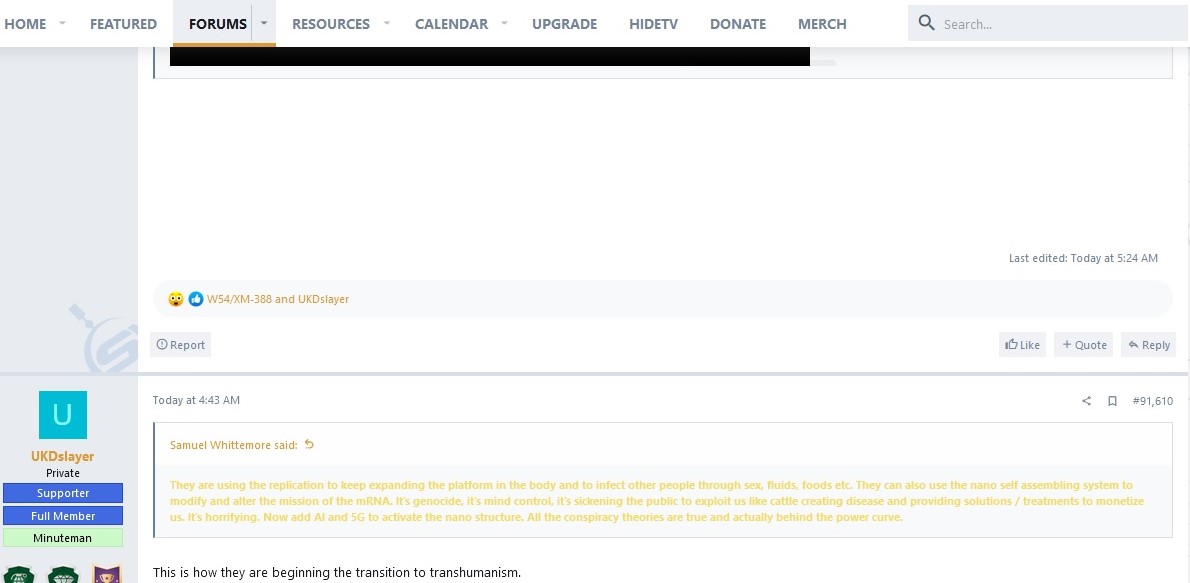Bookmark post #91,610 with the bookmark icon
This screenshot has height=583, width=1190.
click(x=1112, y=401)
